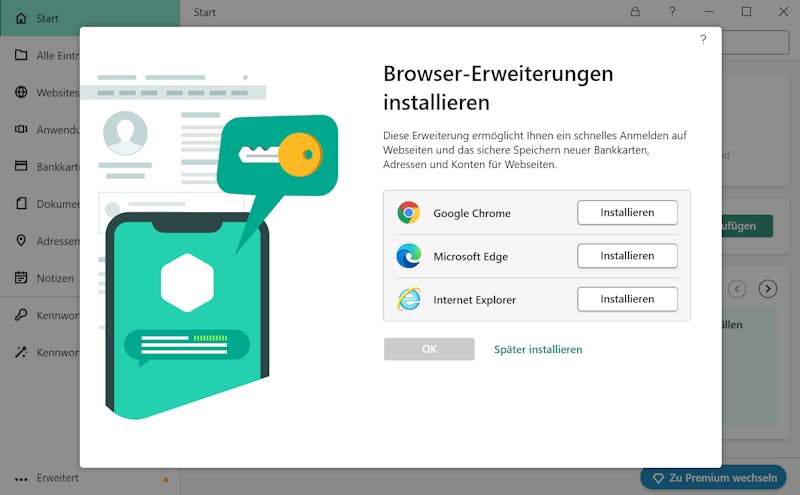Open main window help question mark

pos(672,11)
